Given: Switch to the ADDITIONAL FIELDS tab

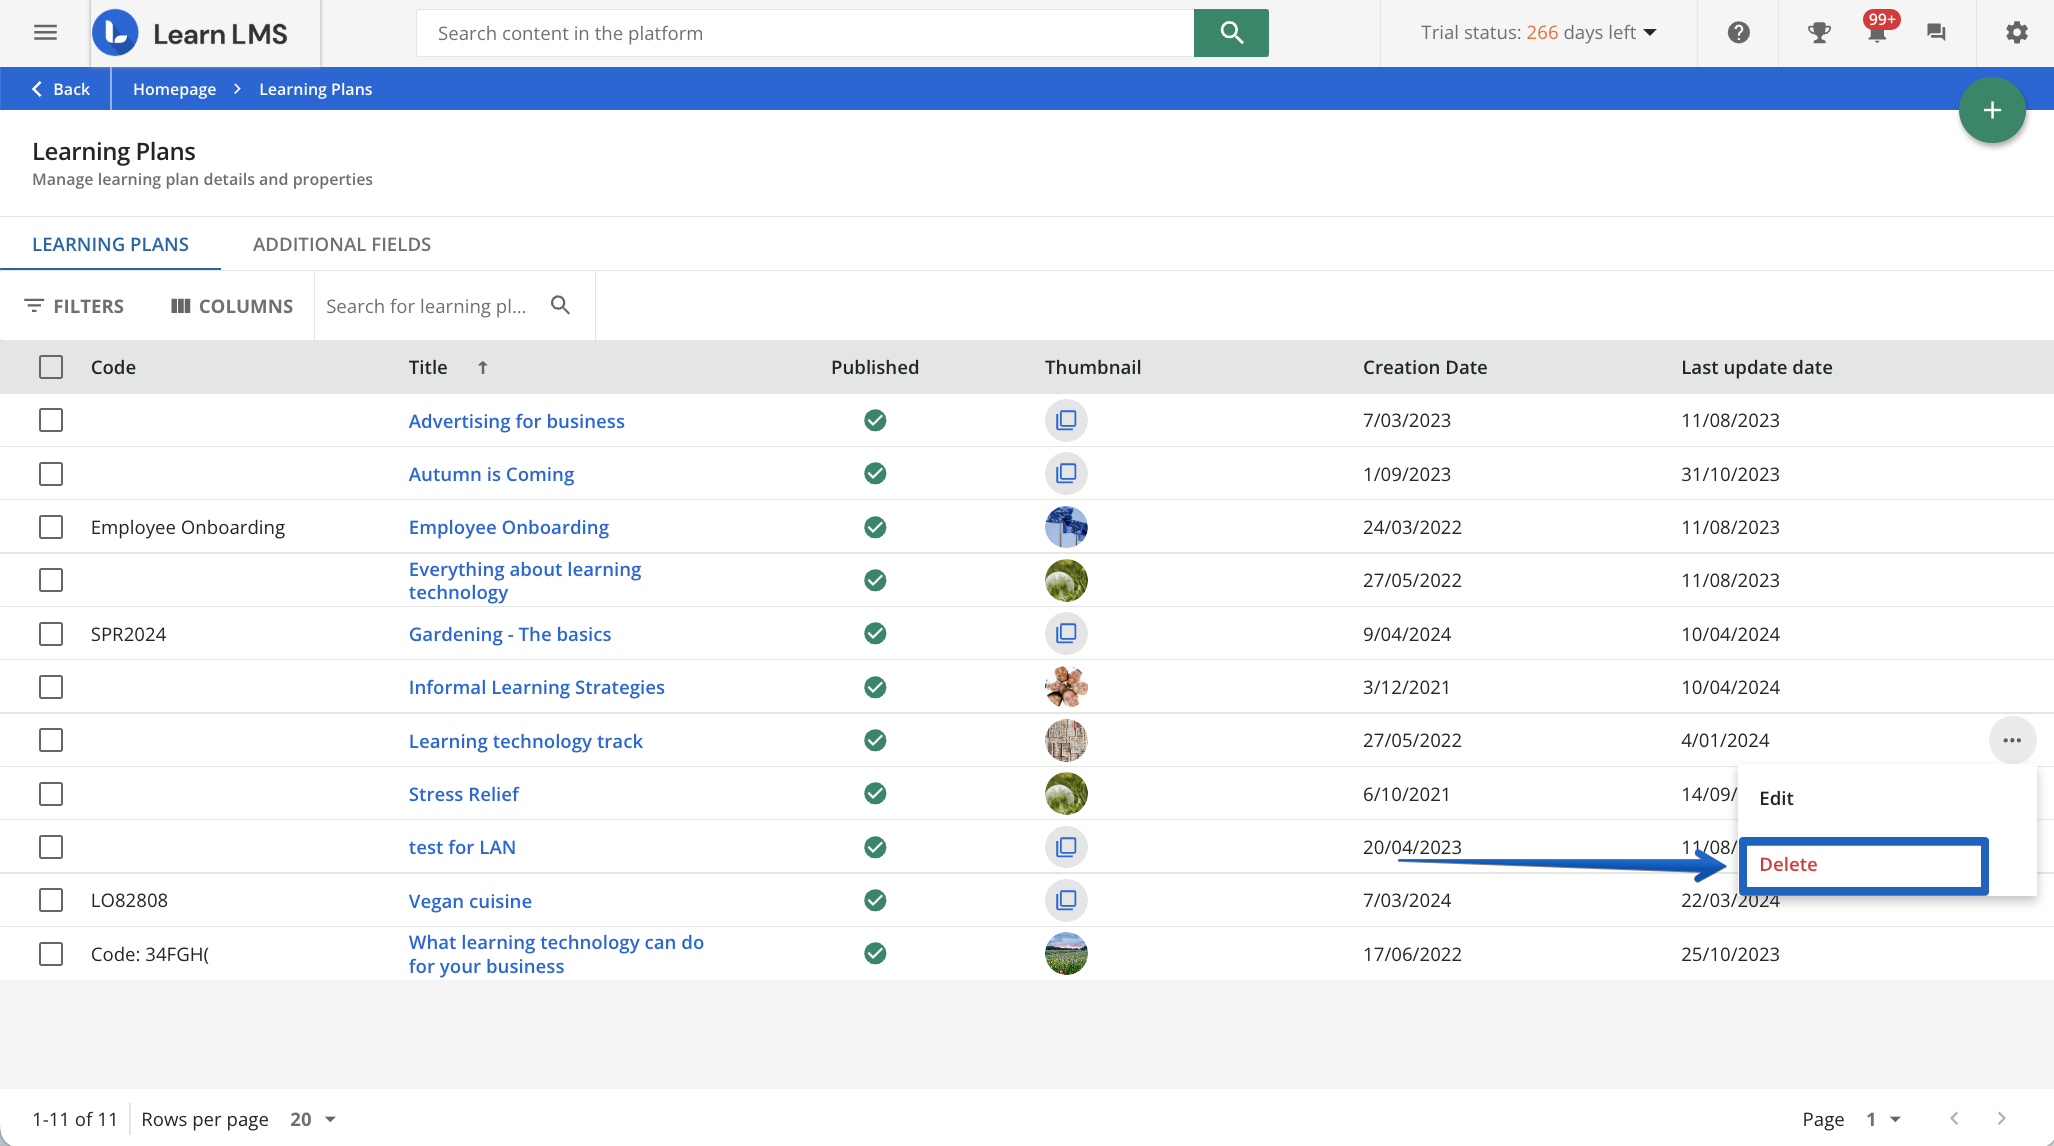Looking at the screenshot, I should click(342, 244).
